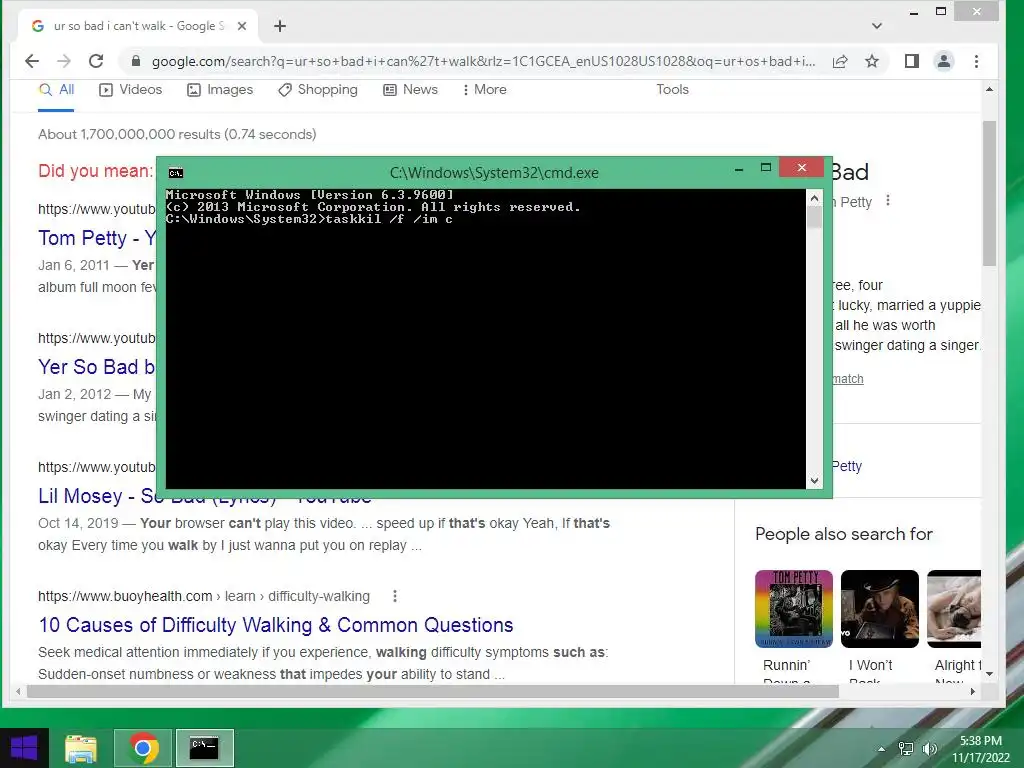Click cmd scrollbar down arrow
The width and height of the screenshot is (1024, 768).
click(x=814, y=481)
